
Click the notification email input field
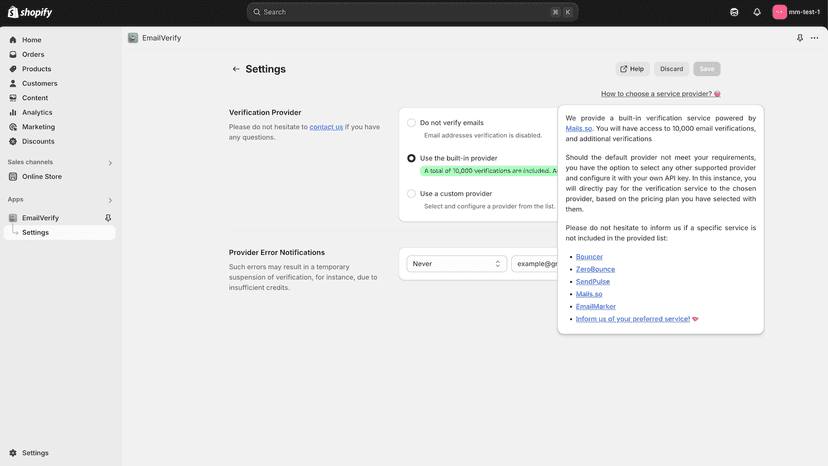click(534, 264)
